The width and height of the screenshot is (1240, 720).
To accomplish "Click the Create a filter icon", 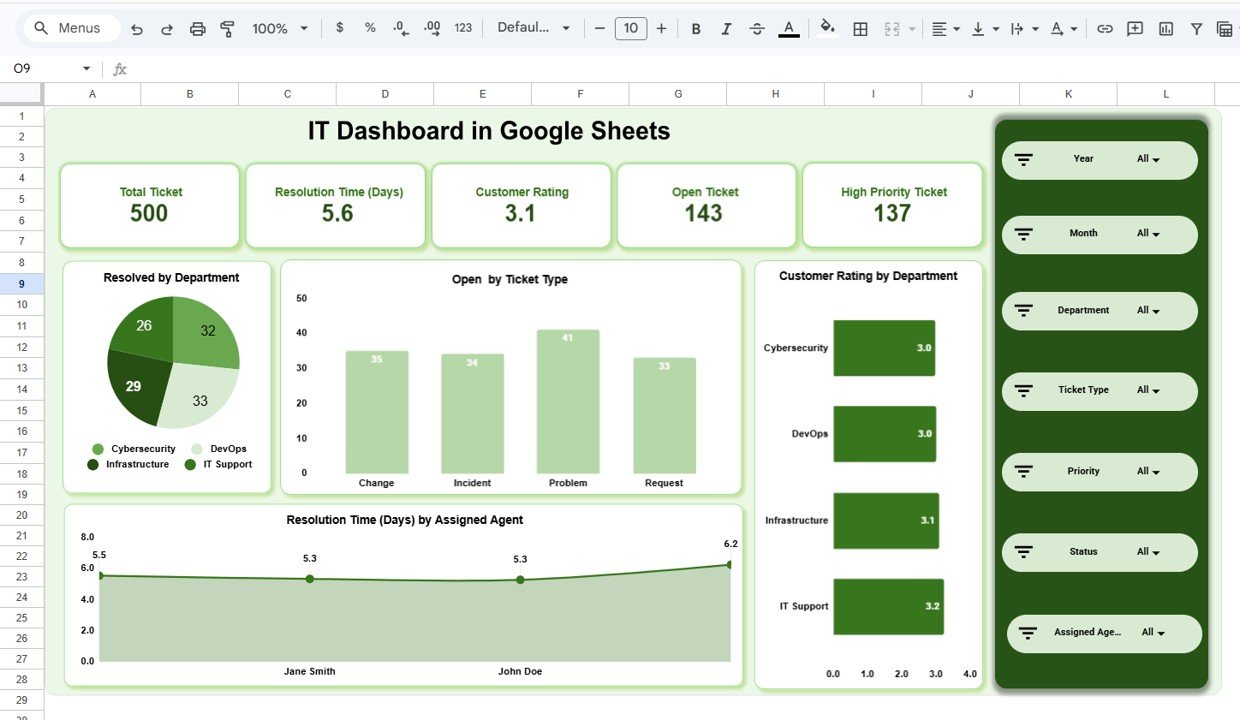I will click(1195, 28).
